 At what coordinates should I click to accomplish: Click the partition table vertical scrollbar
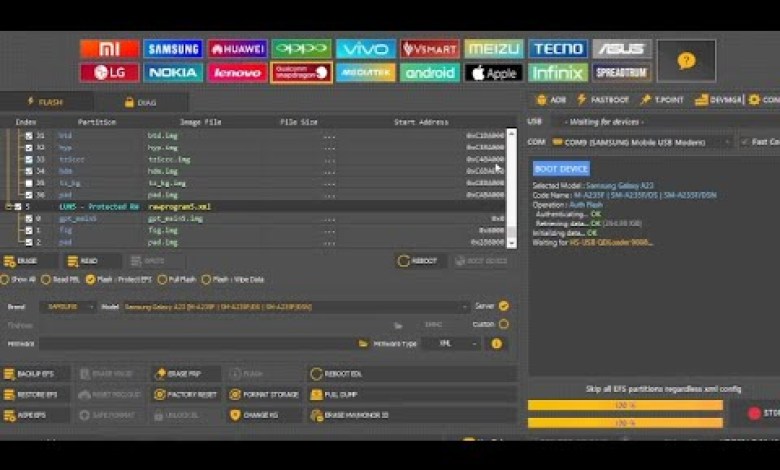tap(511, 188)
